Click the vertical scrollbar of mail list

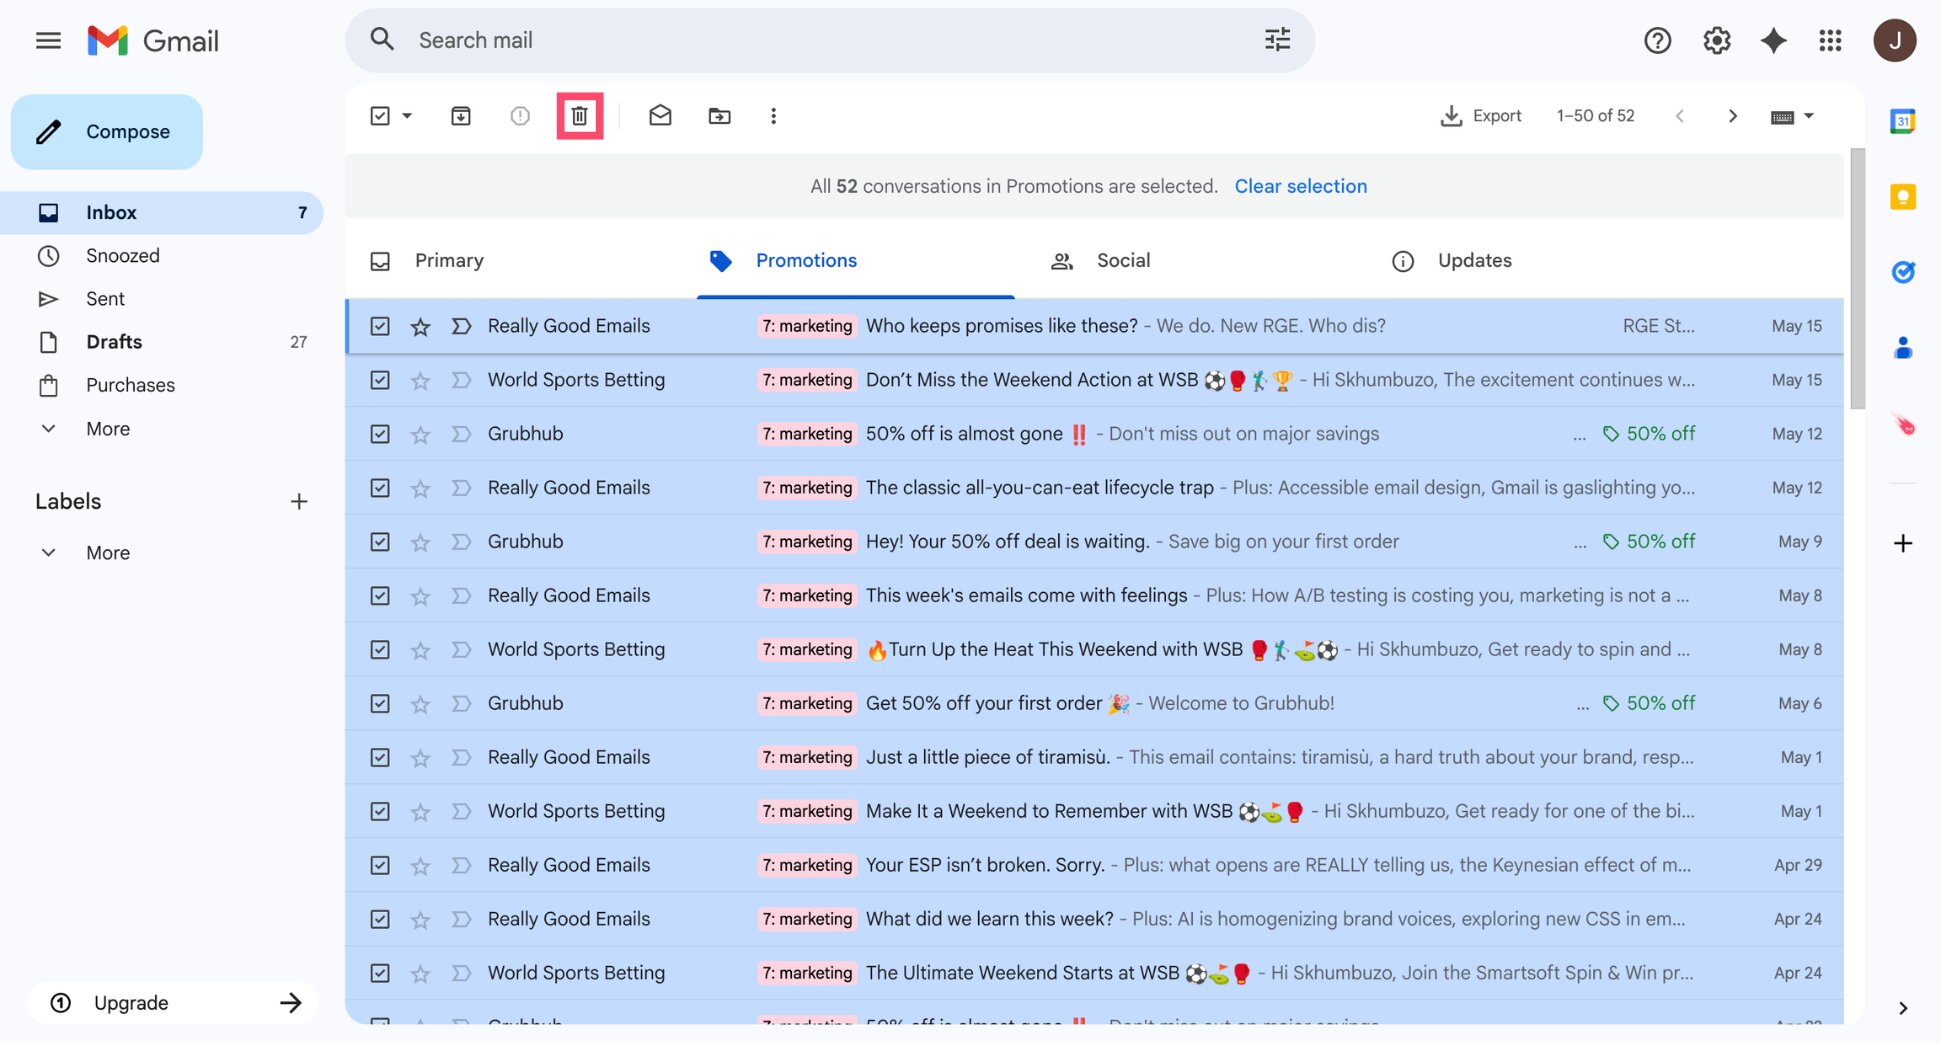coord(1857,279)
